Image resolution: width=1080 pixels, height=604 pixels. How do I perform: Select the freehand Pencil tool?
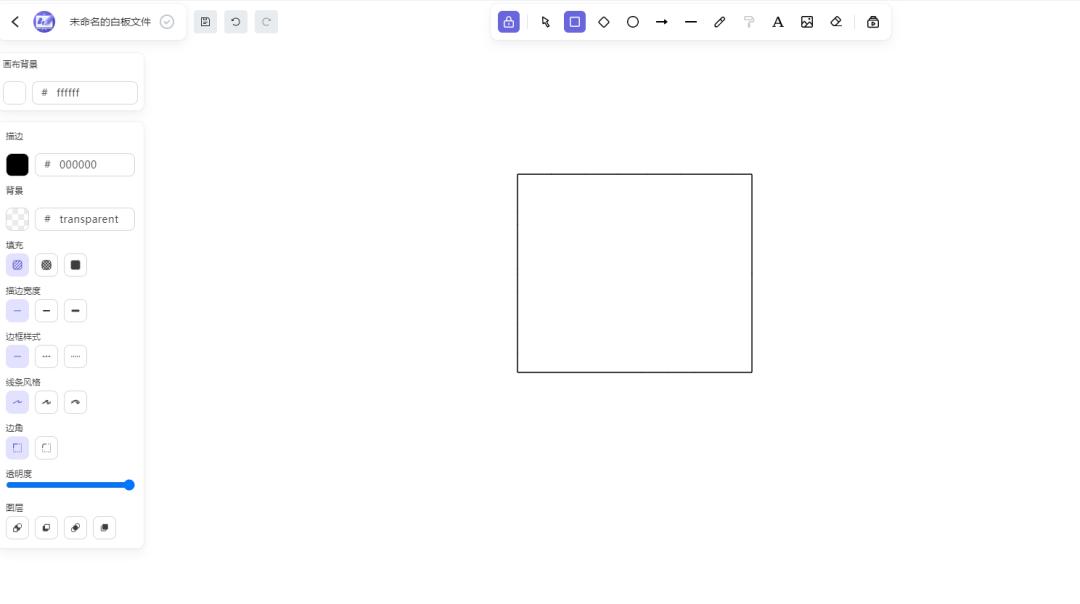720,21
